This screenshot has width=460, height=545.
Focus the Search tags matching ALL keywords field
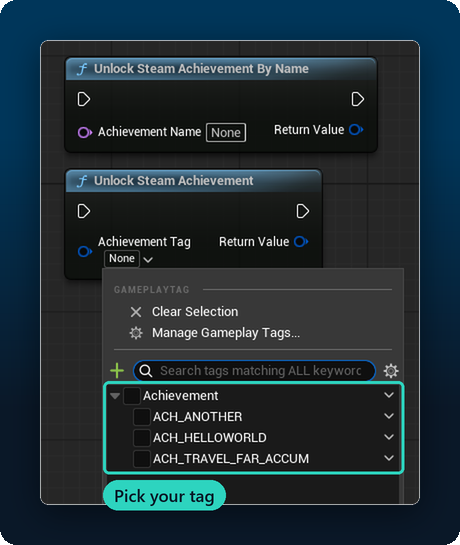pyautogui.click(x=255, y=371)
